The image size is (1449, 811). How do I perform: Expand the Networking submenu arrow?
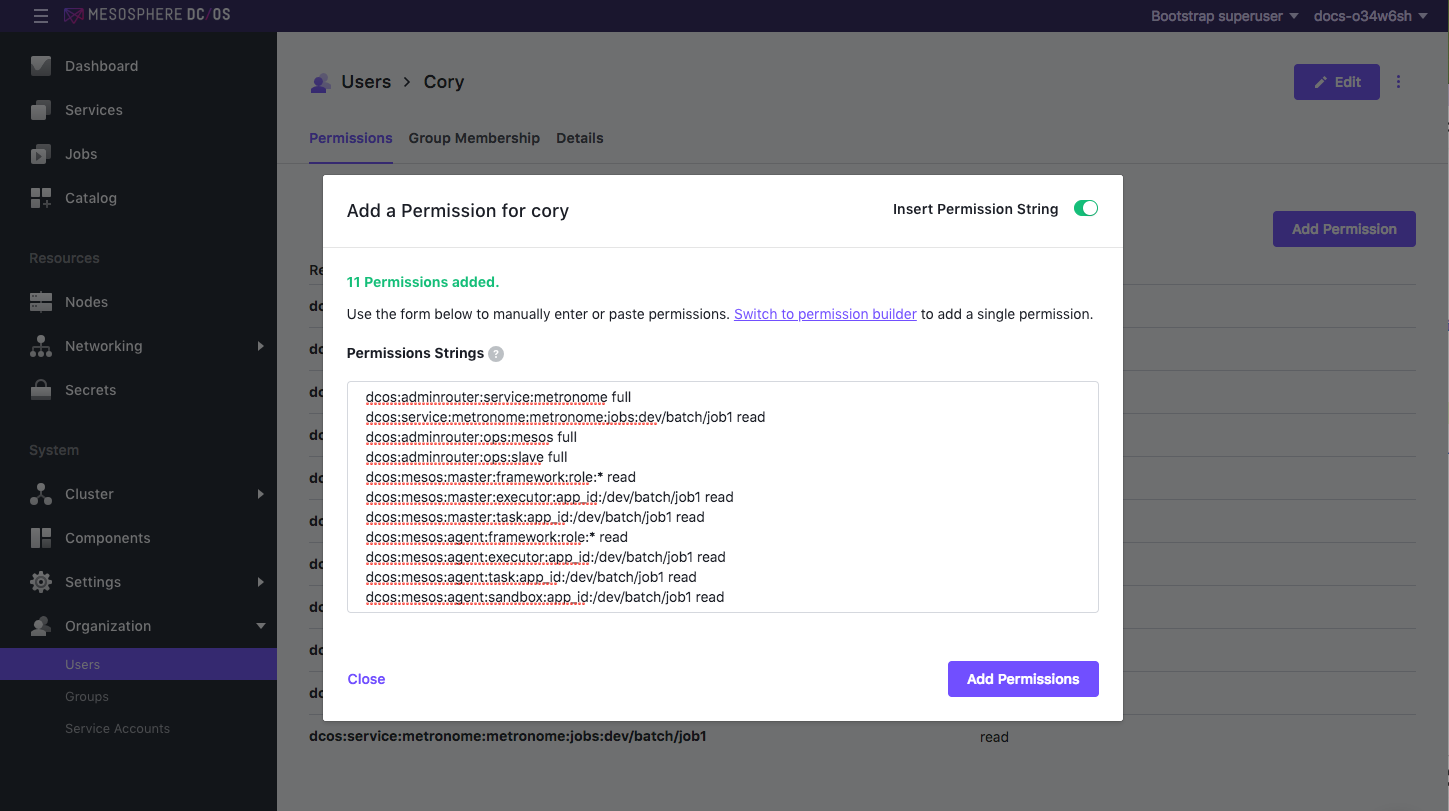pos(260,346)
